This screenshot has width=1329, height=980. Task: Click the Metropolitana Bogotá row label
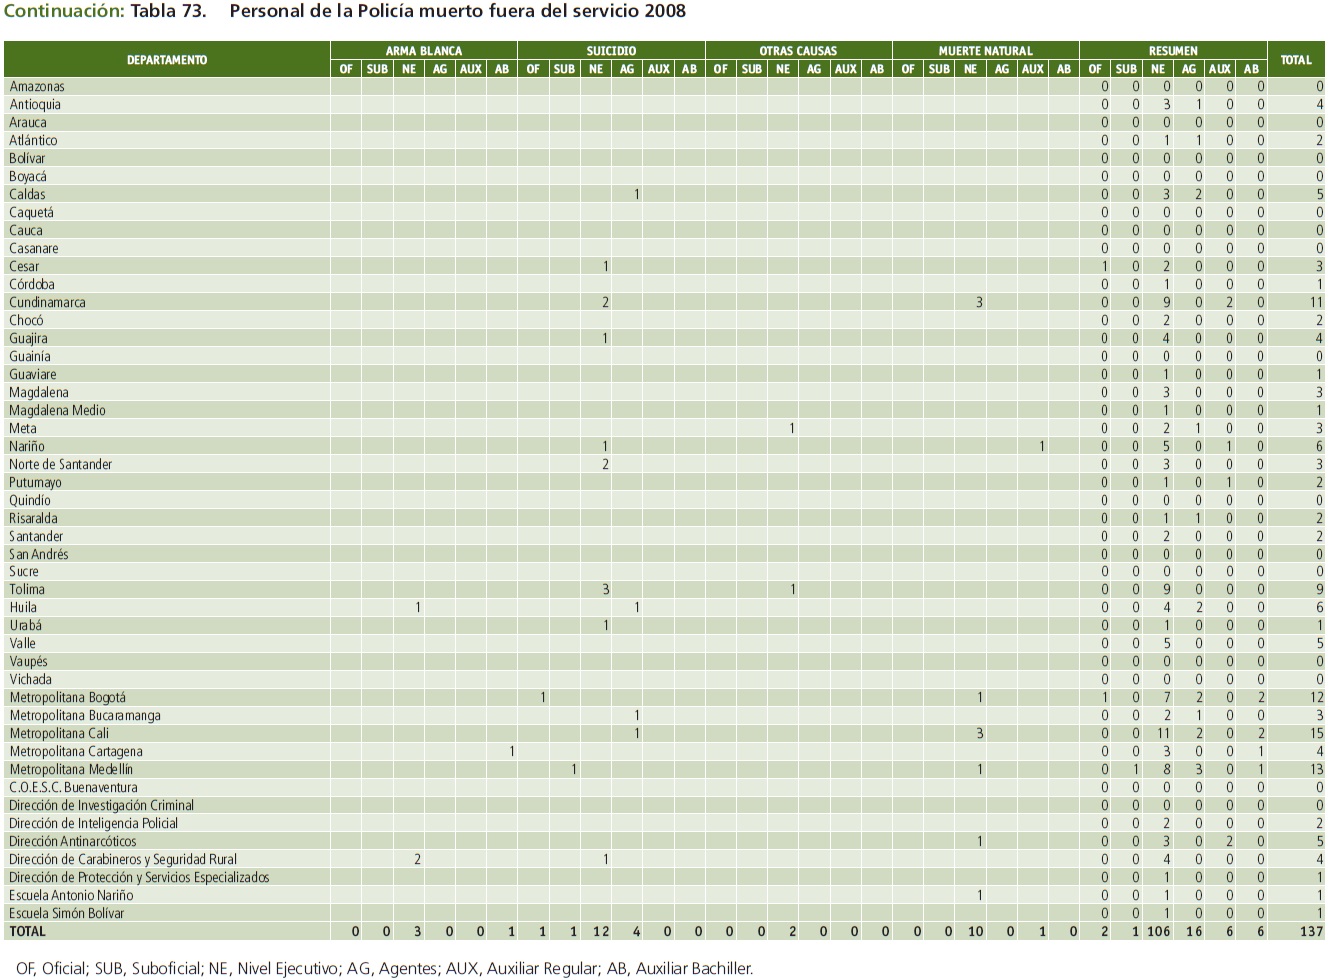67,697
